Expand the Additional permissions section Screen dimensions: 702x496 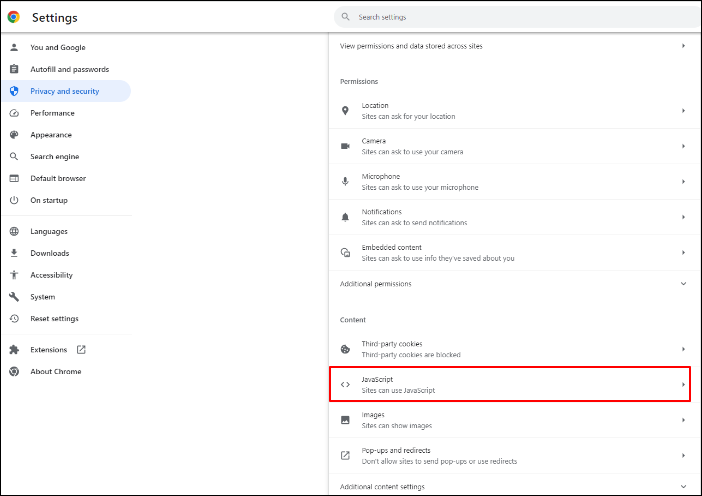(x=683, y=284)
